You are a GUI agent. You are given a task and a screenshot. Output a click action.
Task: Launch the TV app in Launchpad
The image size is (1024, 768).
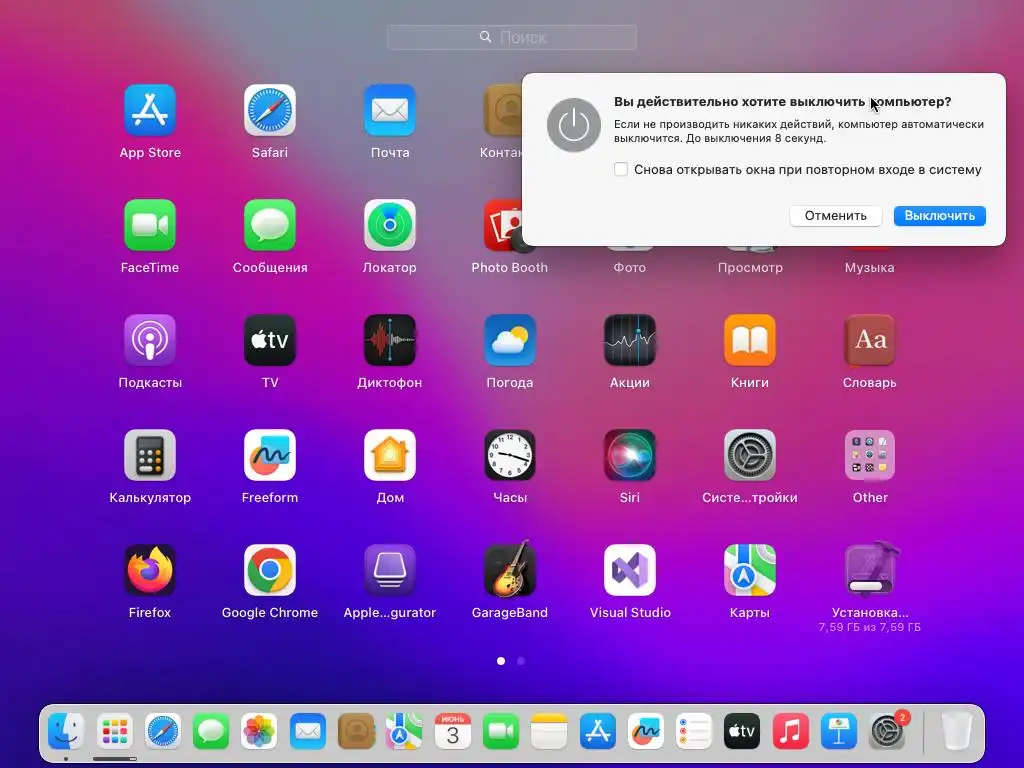click(x=270, y=340)
